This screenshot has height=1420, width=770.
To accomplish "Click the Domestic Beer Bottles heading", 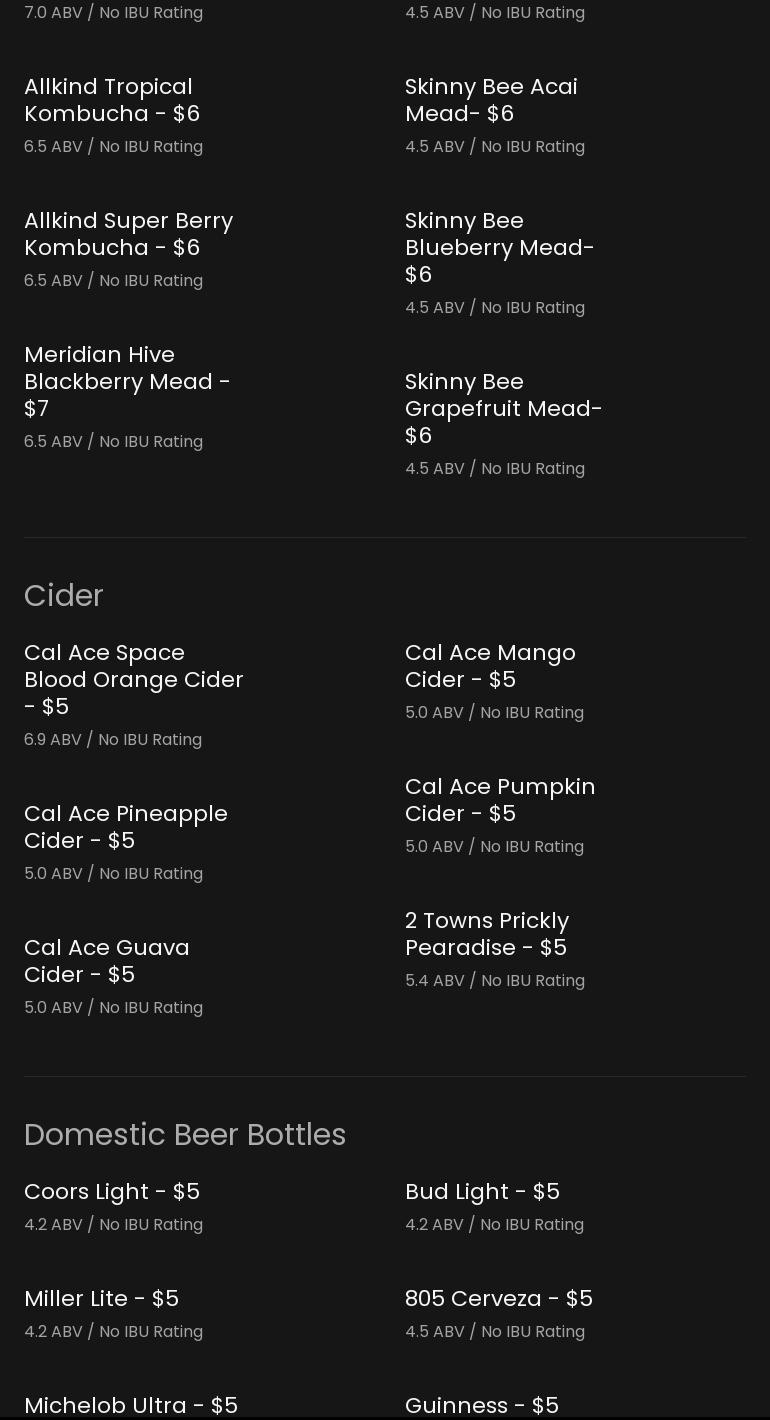I will 185,1135.
